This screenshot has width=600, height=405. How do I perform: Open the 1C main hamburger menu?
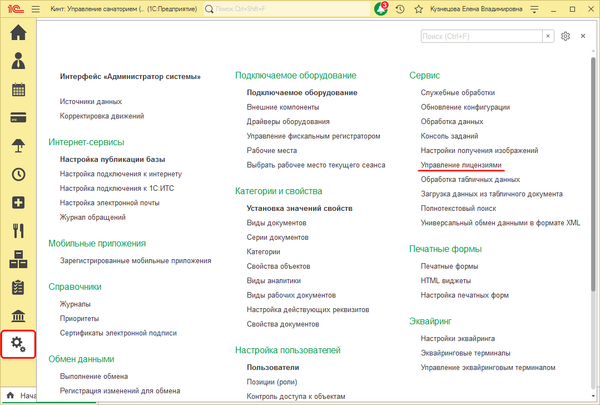point(36,9)
